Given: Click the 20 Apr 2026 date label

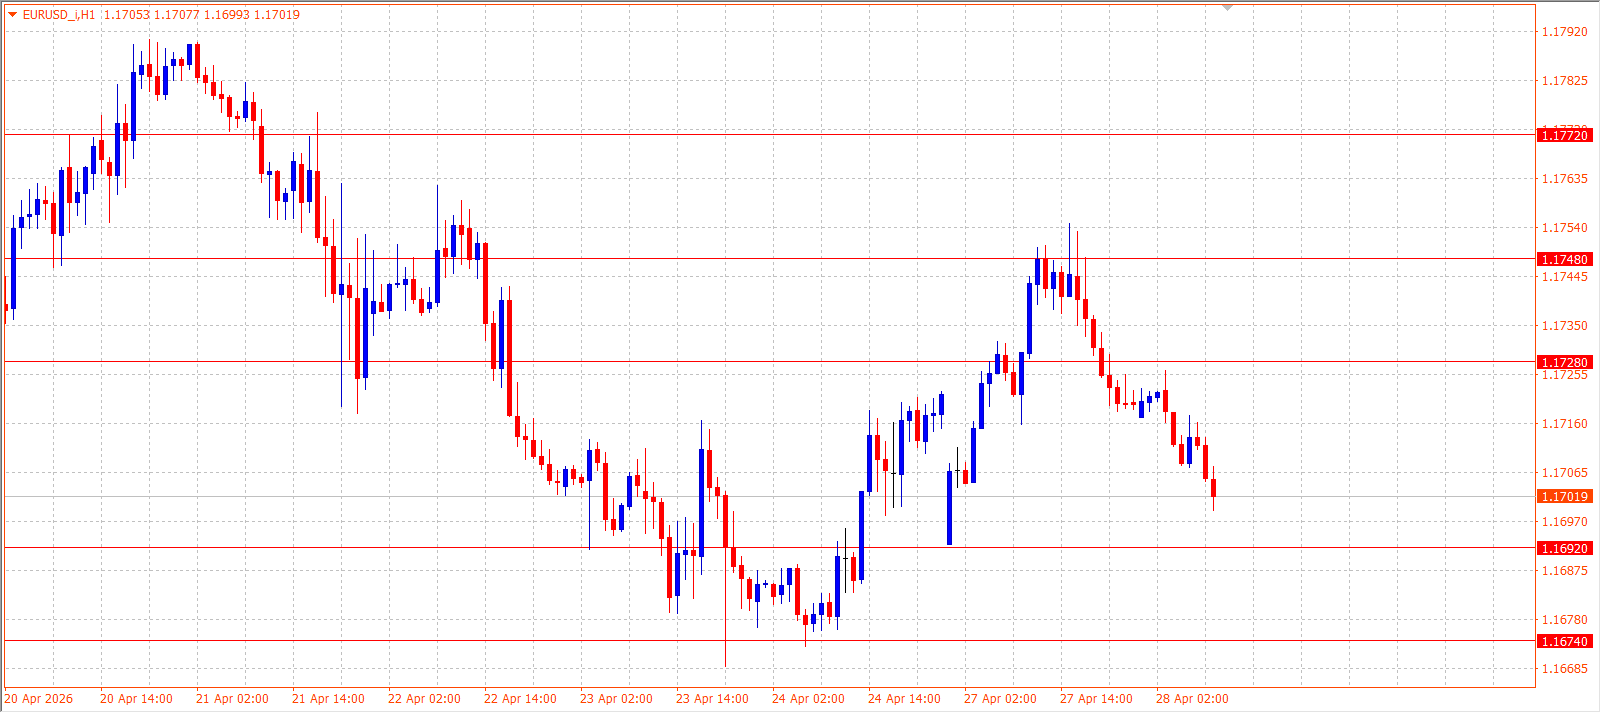Looking at the screenshot, I should (39, 699).
